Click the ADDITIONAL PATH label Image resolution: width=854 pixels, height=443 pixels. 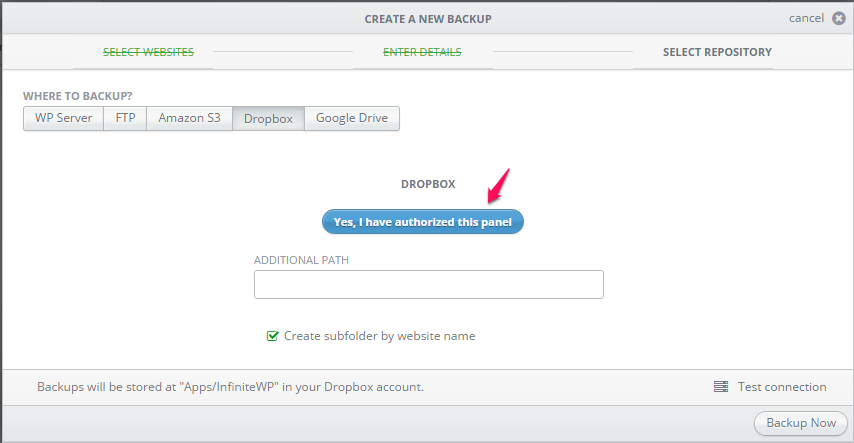click(301, 260)
